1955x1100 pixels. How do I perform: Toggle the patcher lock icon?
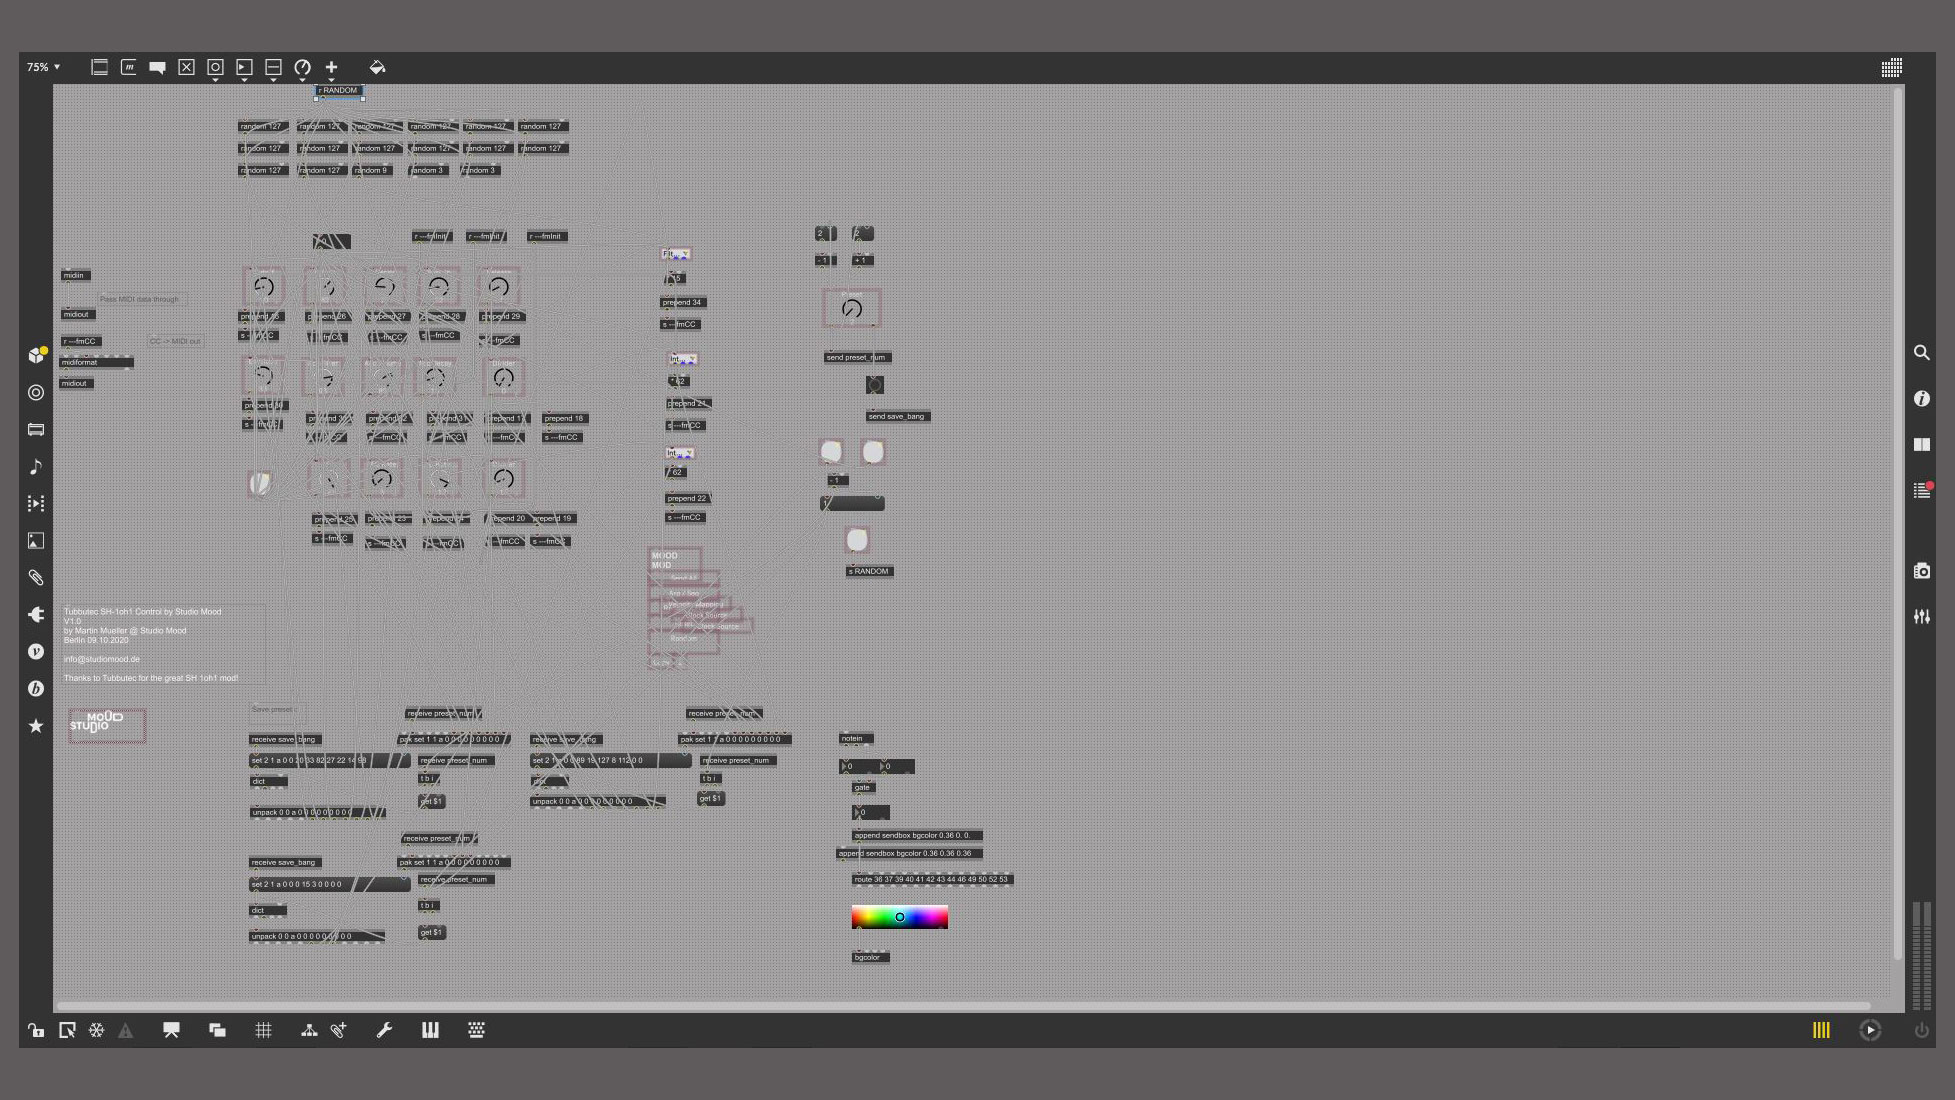[x=36, y=1030]
